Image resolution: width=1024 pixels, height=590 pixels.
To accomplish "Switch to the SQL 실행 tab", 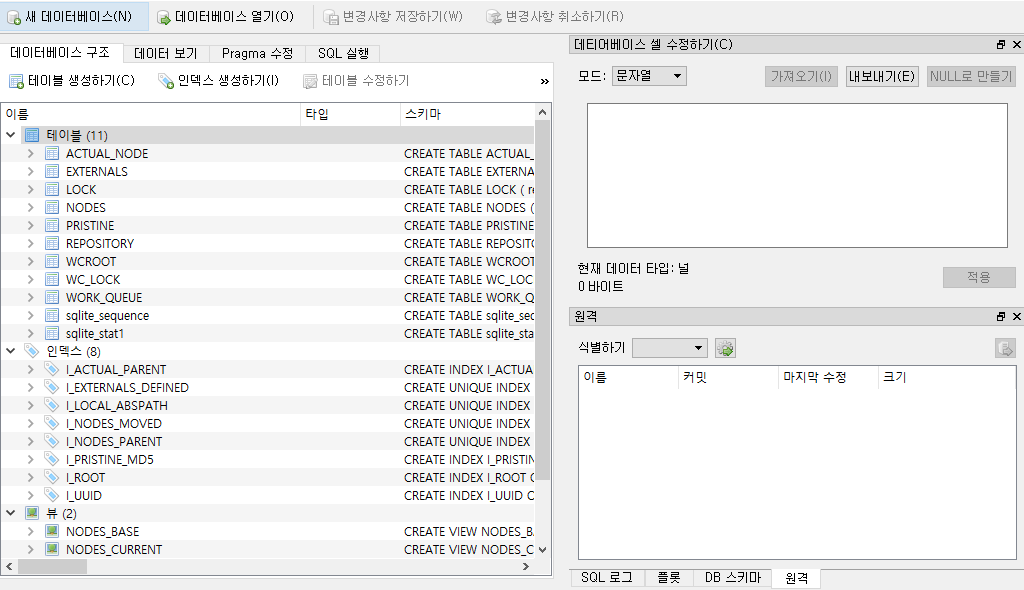I will [343, 54].
